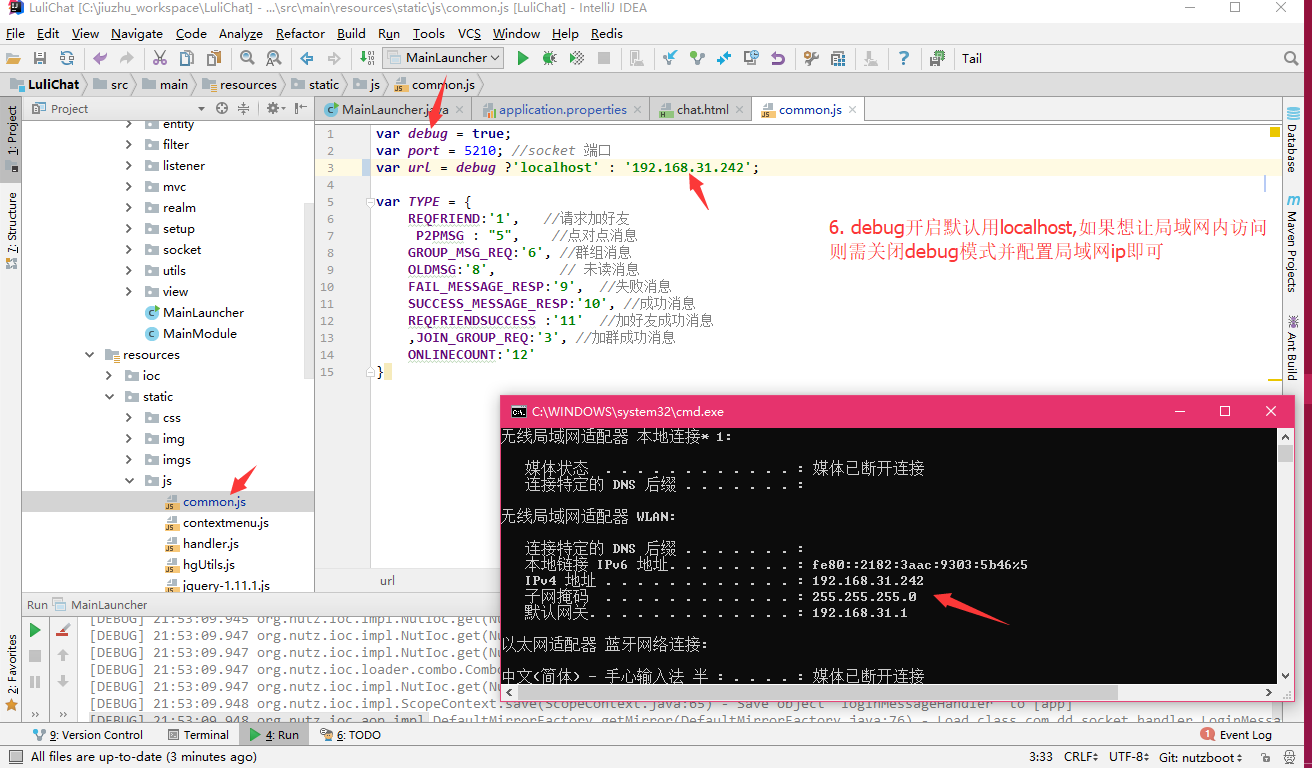Open the TODO tool window
Image resolution: width=1312 pixels, height=768 pixels.
point(350,734)
